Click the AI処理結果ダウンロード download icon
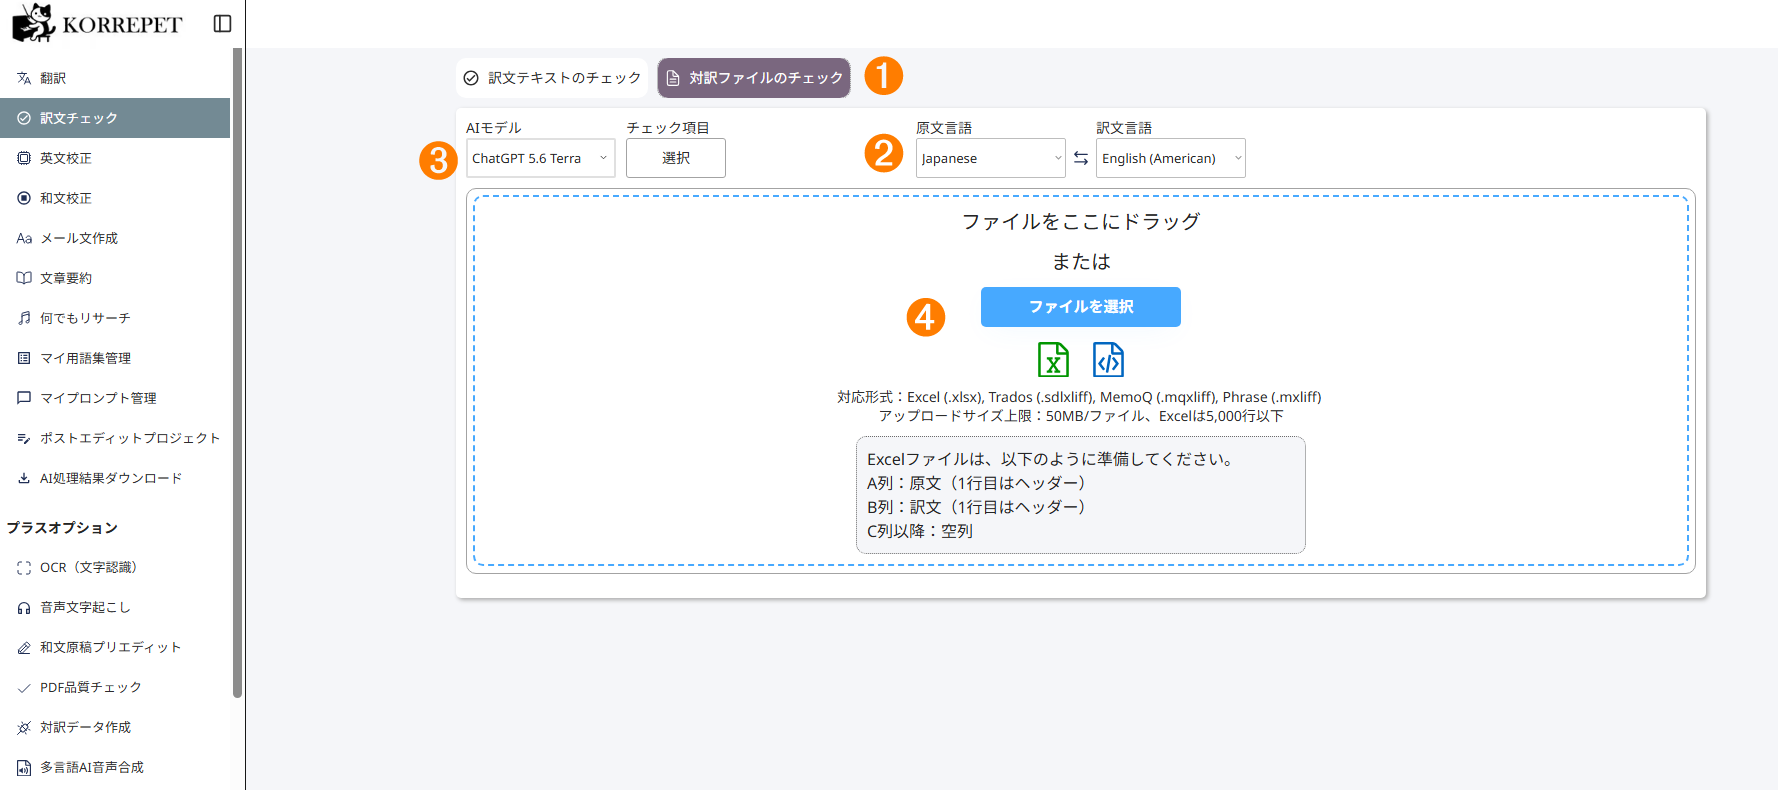The image size is (1778, 790). coord(24,478)
